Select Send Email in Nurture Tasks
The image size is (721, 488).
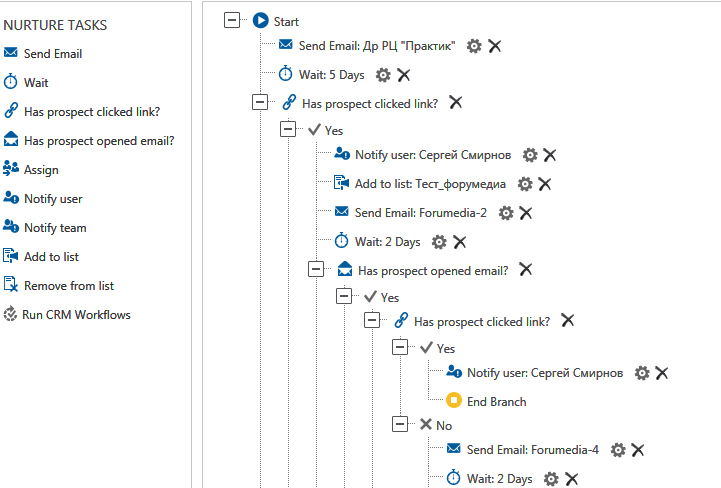[53, 54]
